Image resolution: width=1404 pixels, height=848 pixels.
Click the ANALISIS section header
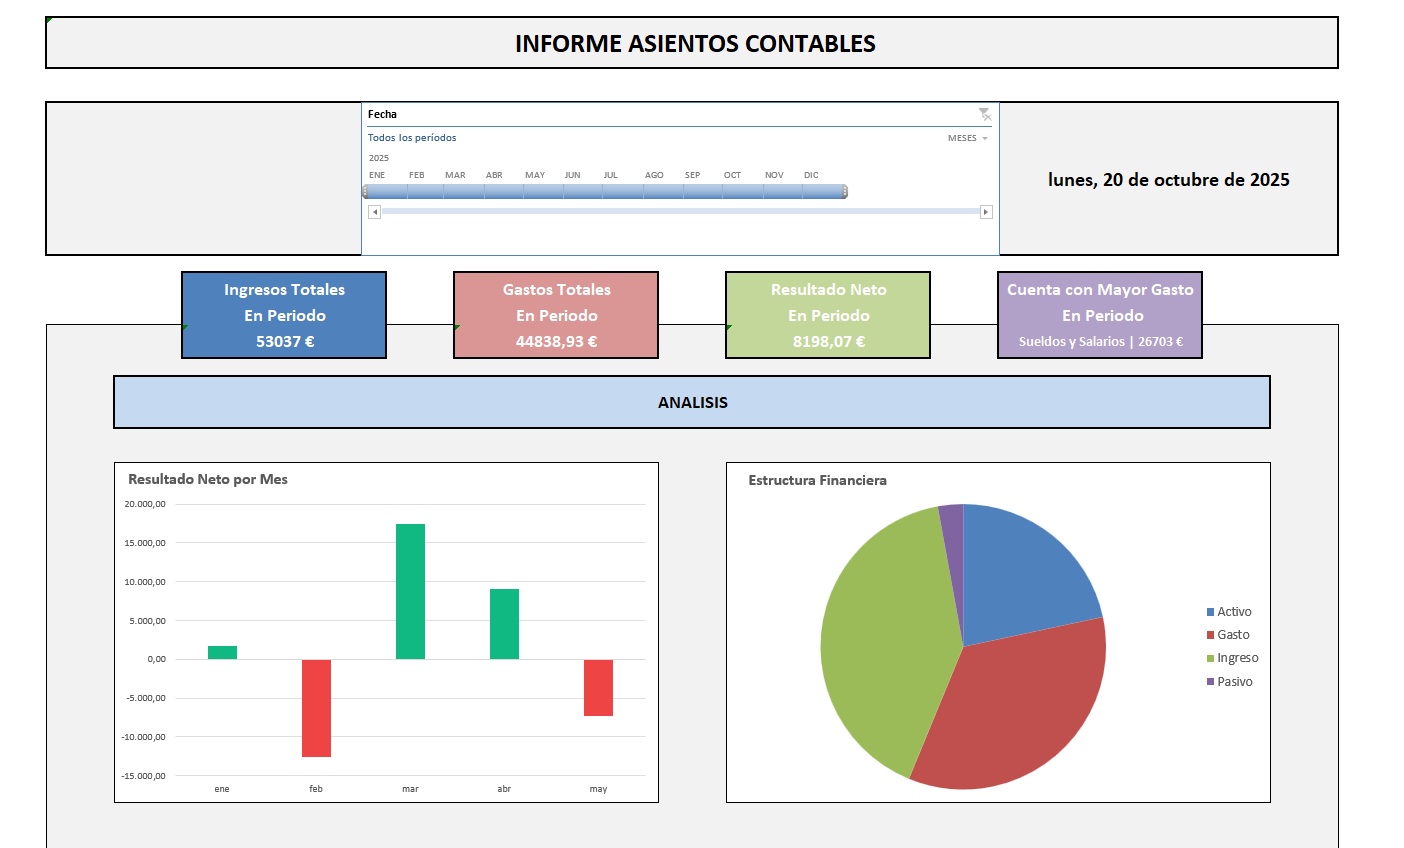693,402
